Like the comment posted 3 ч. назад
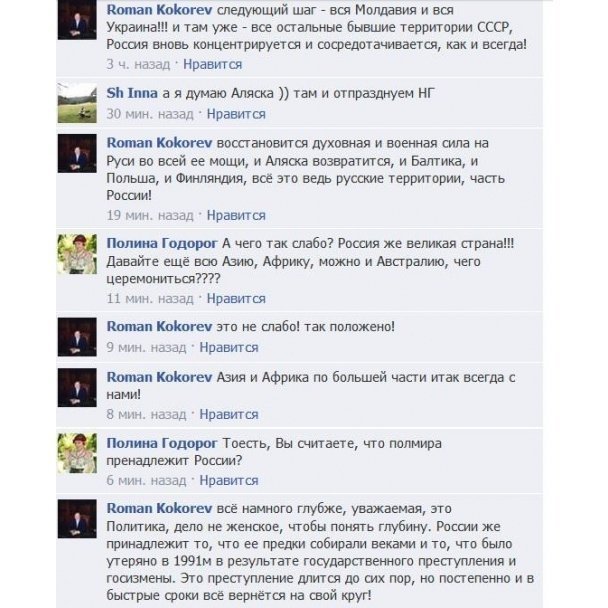The height and width of the screenshot is (608, 608). point(212,64)
